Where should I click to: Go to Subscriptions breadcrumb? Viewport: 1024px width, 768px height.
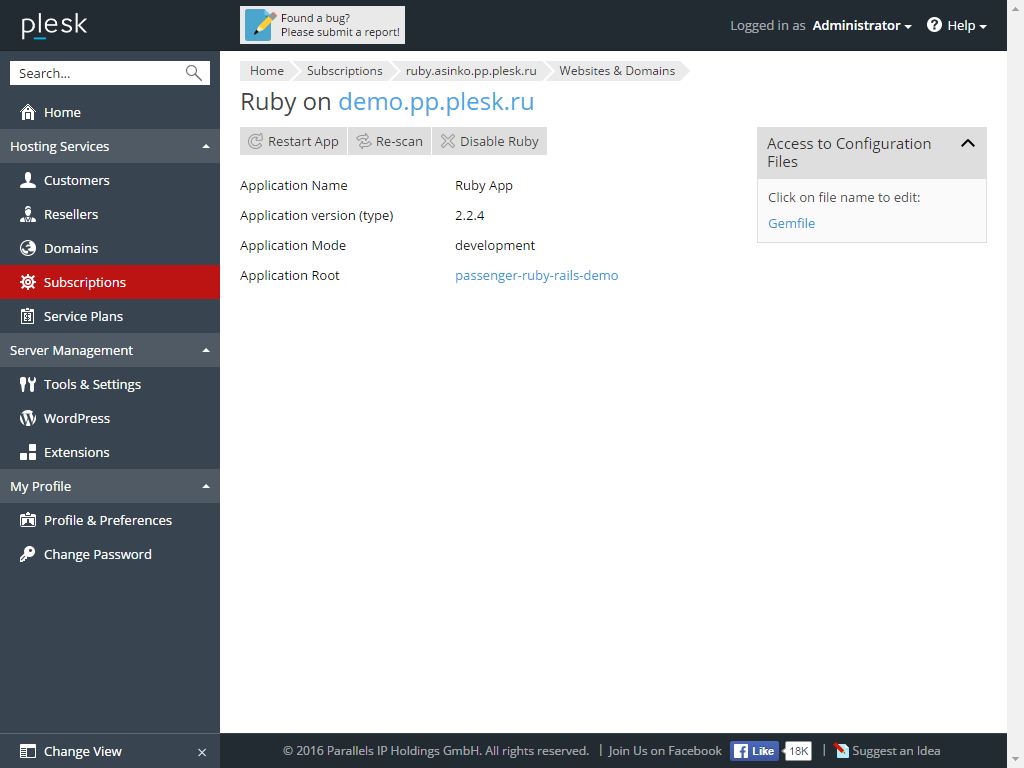pos(344,71)
